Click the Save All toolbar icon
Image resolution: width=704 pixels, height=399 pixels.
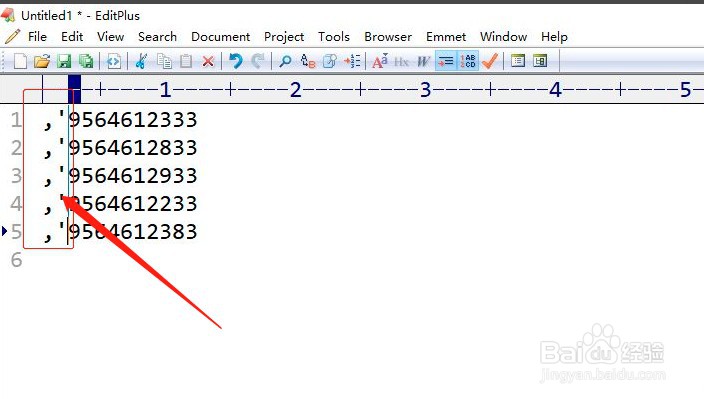tap(86, 61)
